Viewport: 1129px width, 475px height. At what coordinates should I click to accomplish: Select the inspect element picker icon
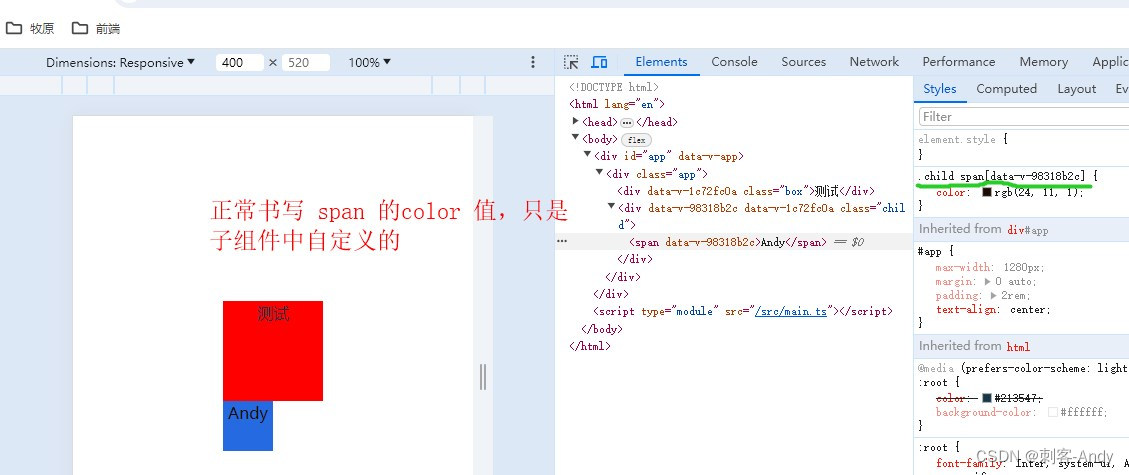(x=571, y=62)
